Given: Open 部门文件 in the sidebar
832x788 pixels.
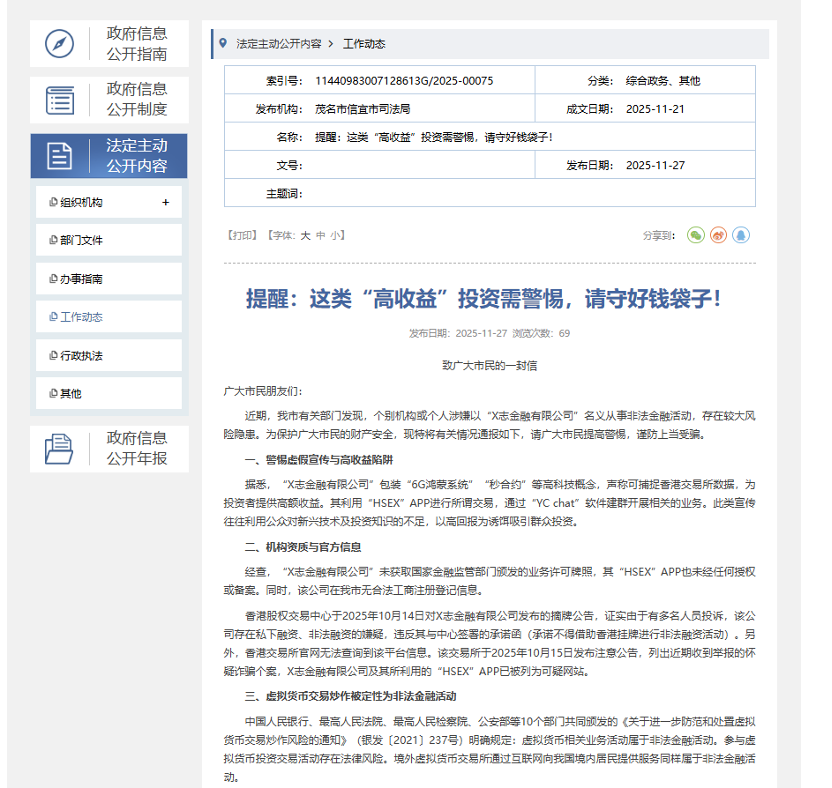Looking at the screenshot, I should click(x=81, y=240).
